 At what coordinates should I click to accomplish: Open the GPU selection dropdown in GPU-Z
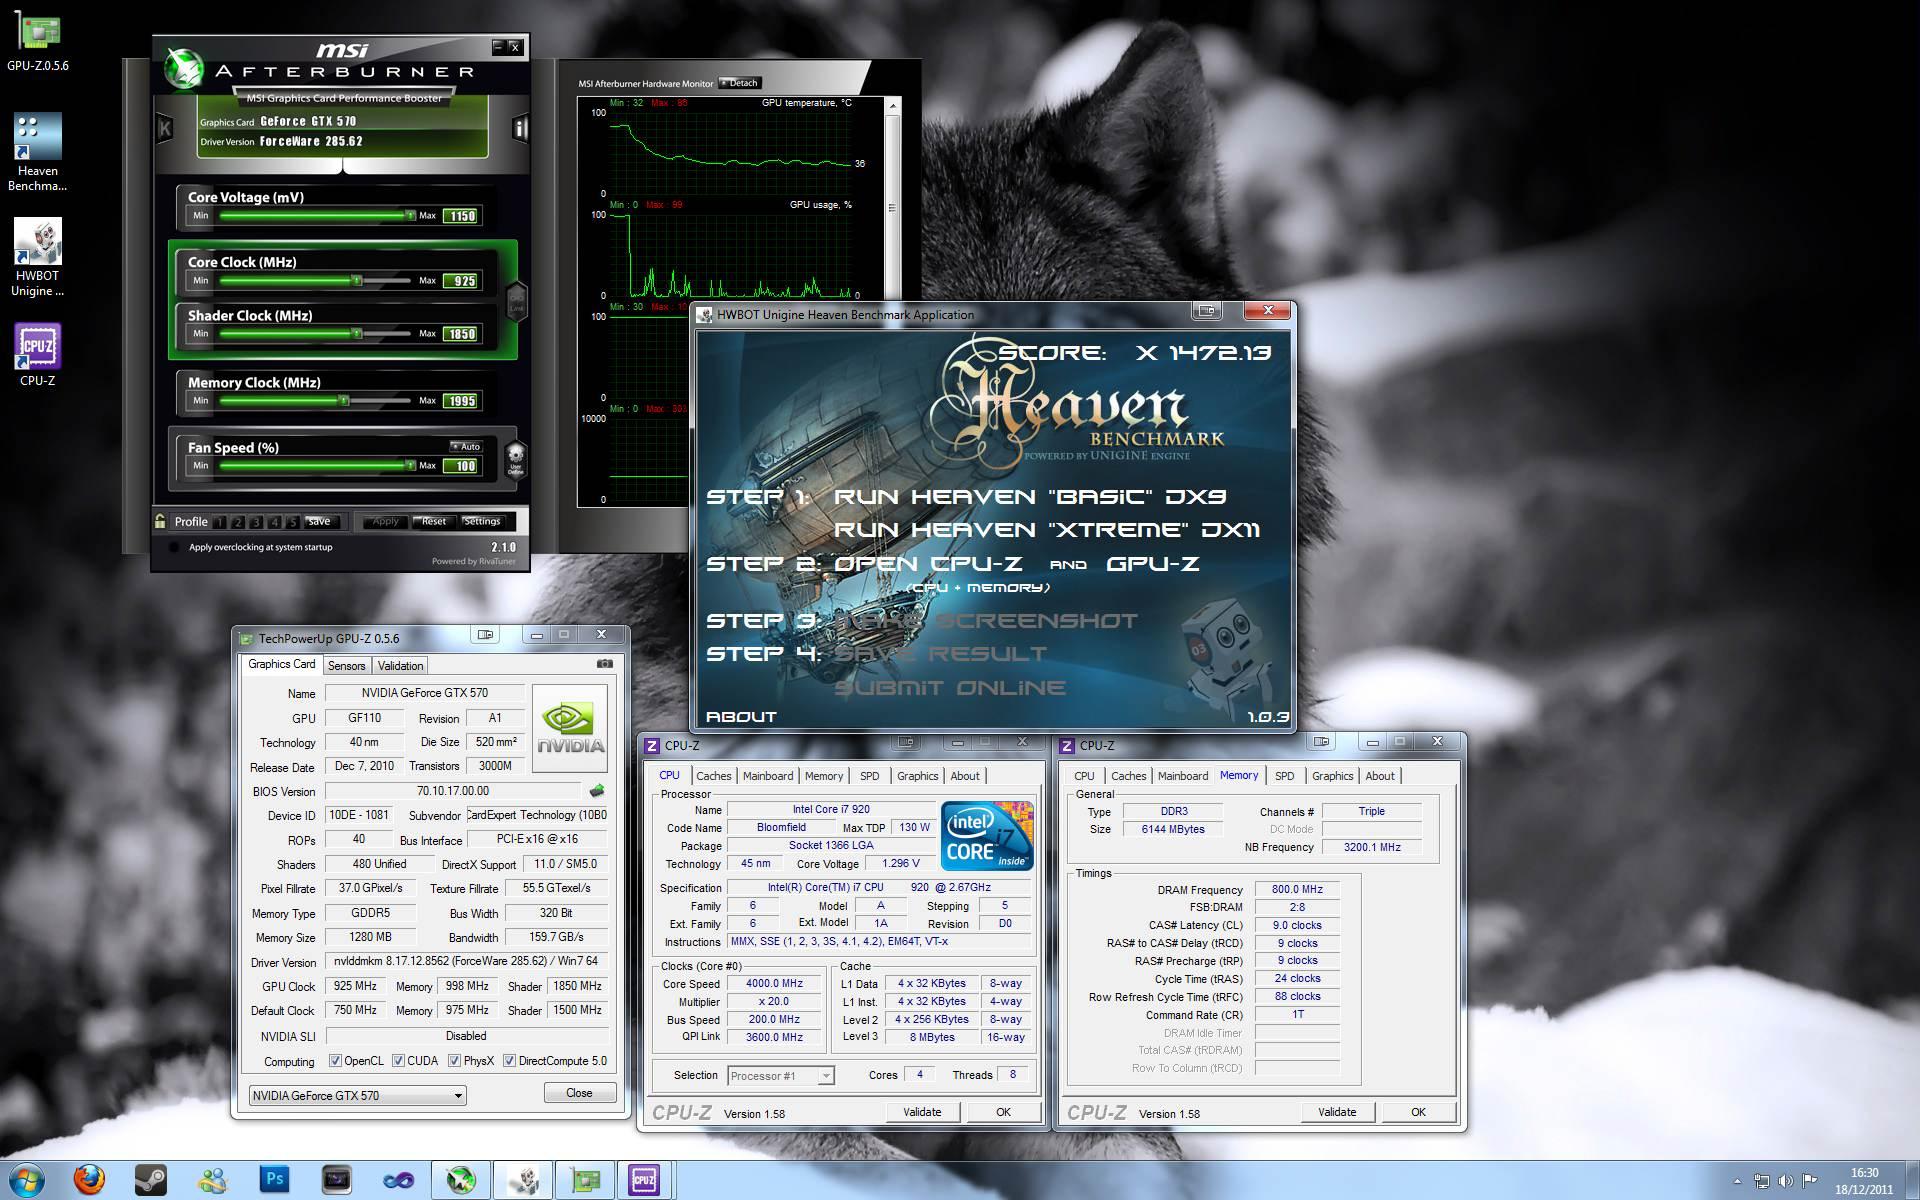357,1095
